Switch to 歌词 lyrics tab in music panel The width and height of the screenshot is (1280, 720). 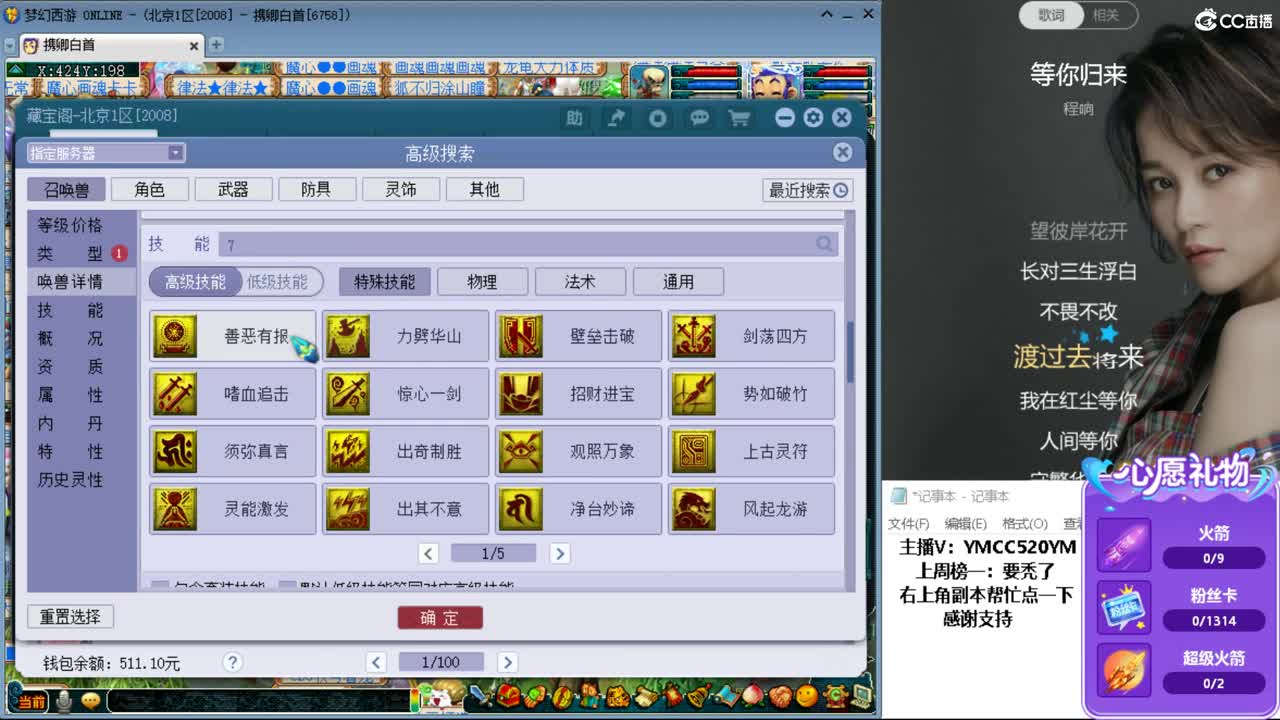coord(1051,15)
